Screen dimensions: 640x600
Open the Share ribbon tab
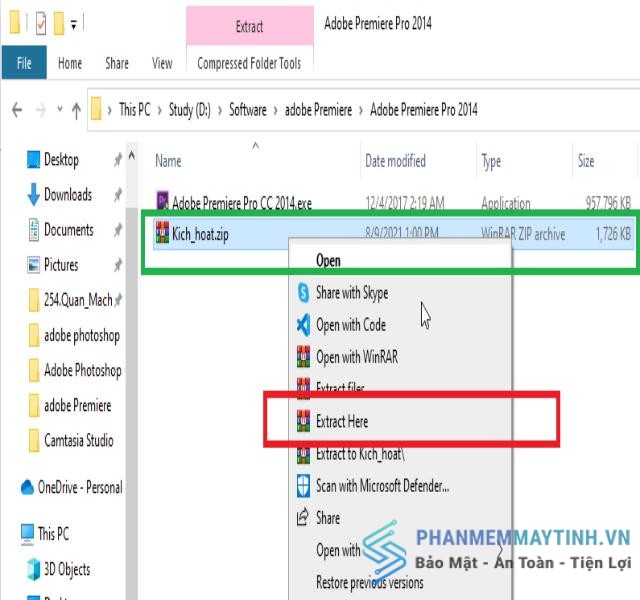pos(117,63)
